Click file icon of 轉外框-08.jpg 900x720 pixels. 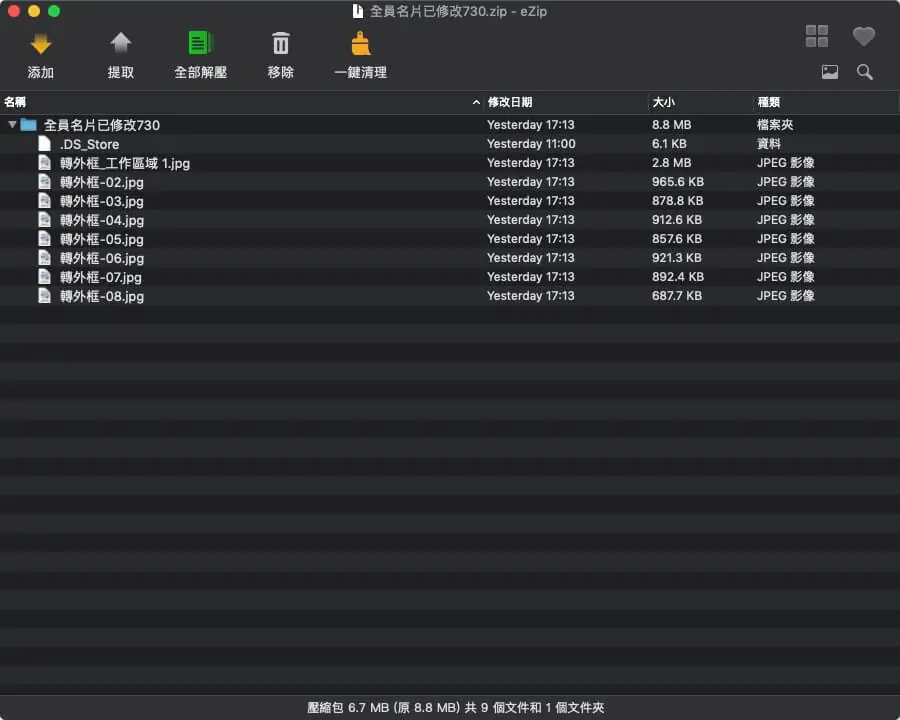[44, 295]
